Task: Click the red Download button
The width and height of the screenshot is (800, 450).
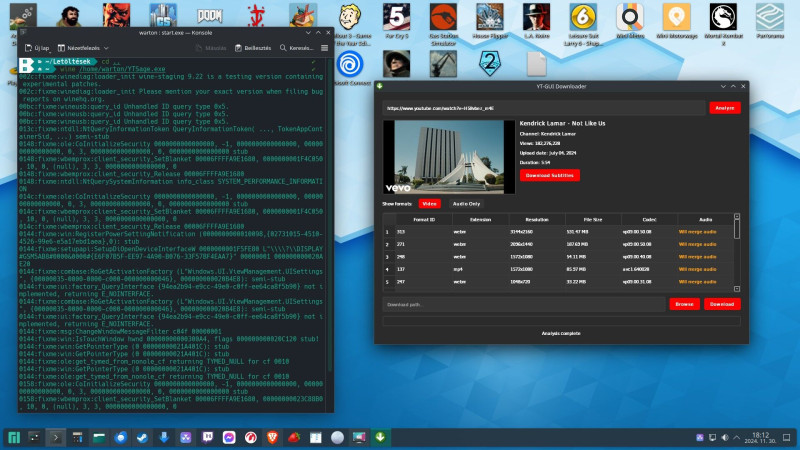Action: point(722,304)
